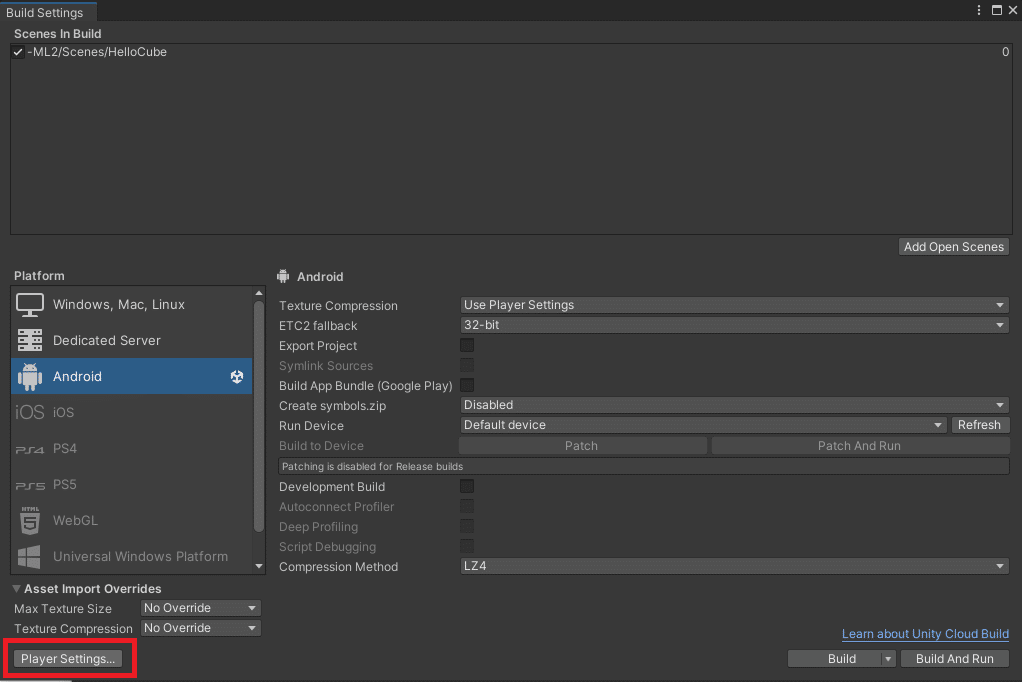1022x682 pixels.
Task: Select Windows, Mac, Linux platform
Action: 132,304
